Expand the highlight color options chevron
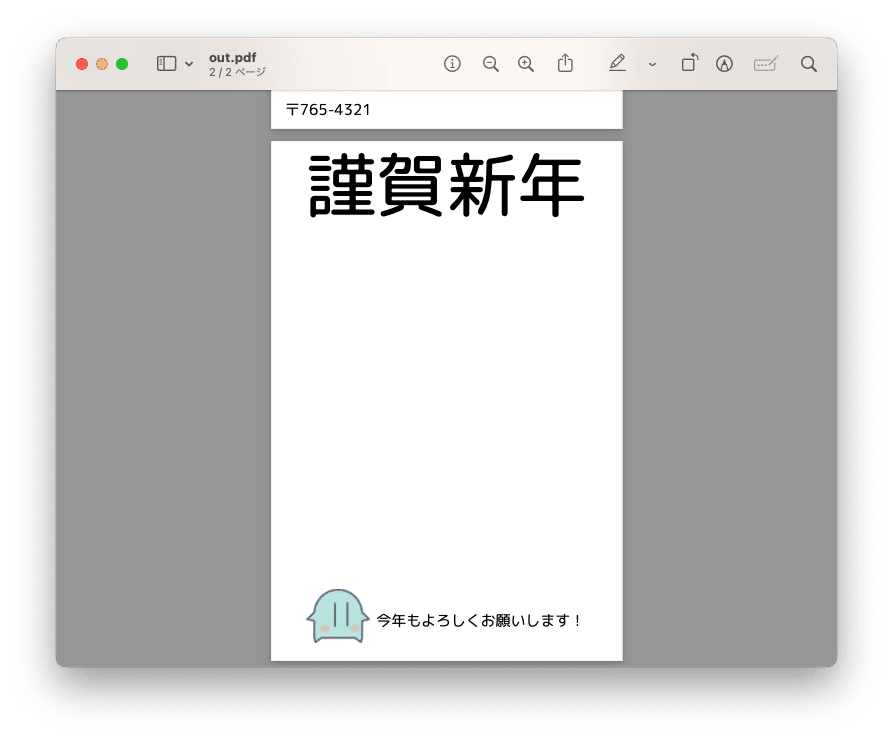893x741 pixels. pyautogui.click(x=653, y=64)
